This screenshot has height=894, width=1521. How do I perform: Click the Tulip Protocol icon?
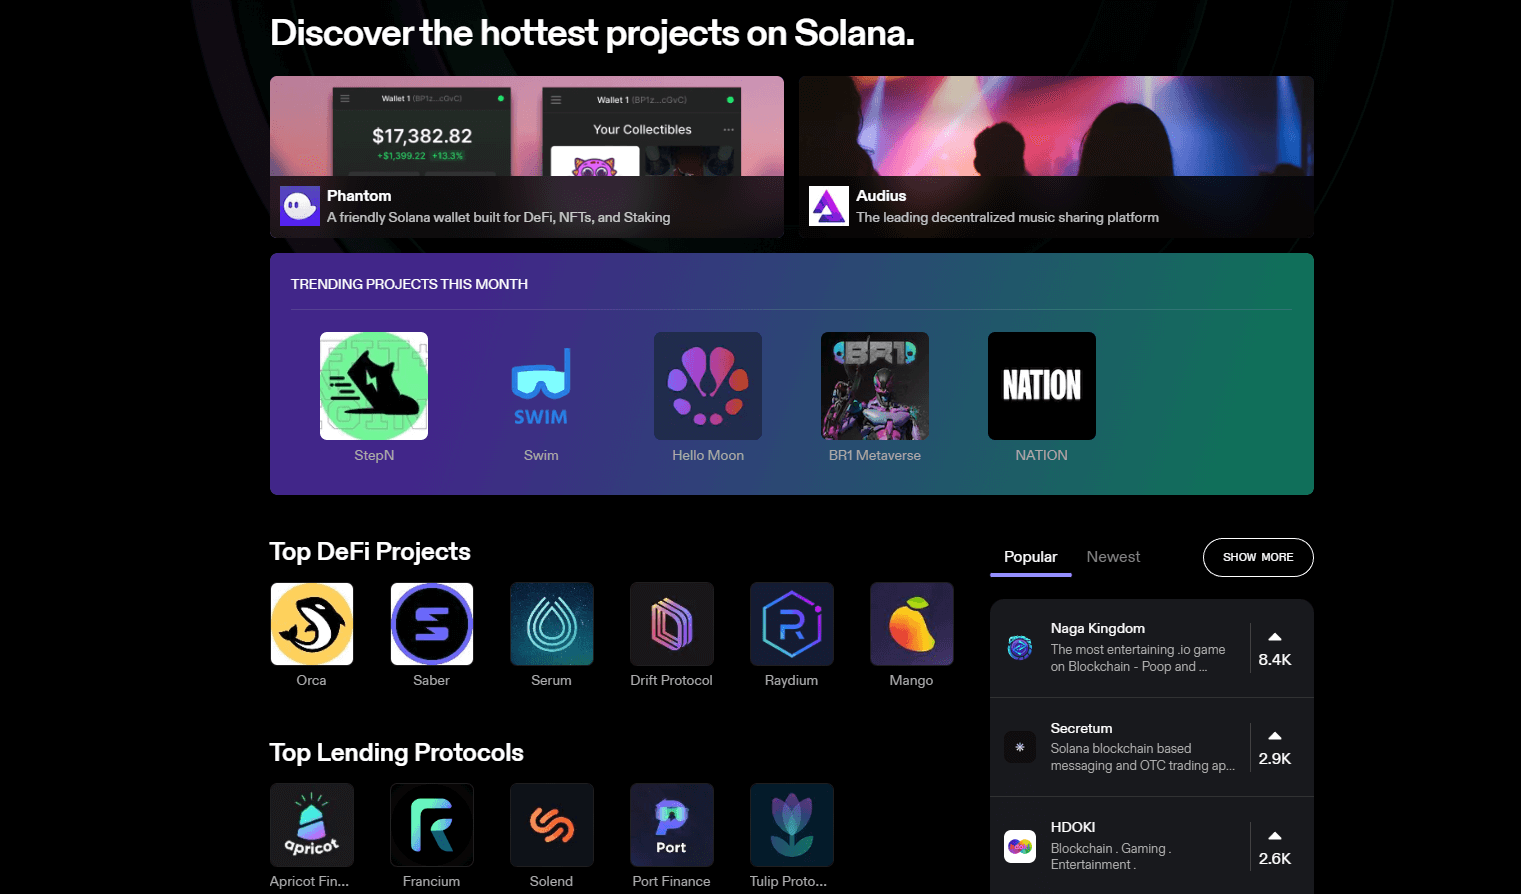tap(792, 825)
